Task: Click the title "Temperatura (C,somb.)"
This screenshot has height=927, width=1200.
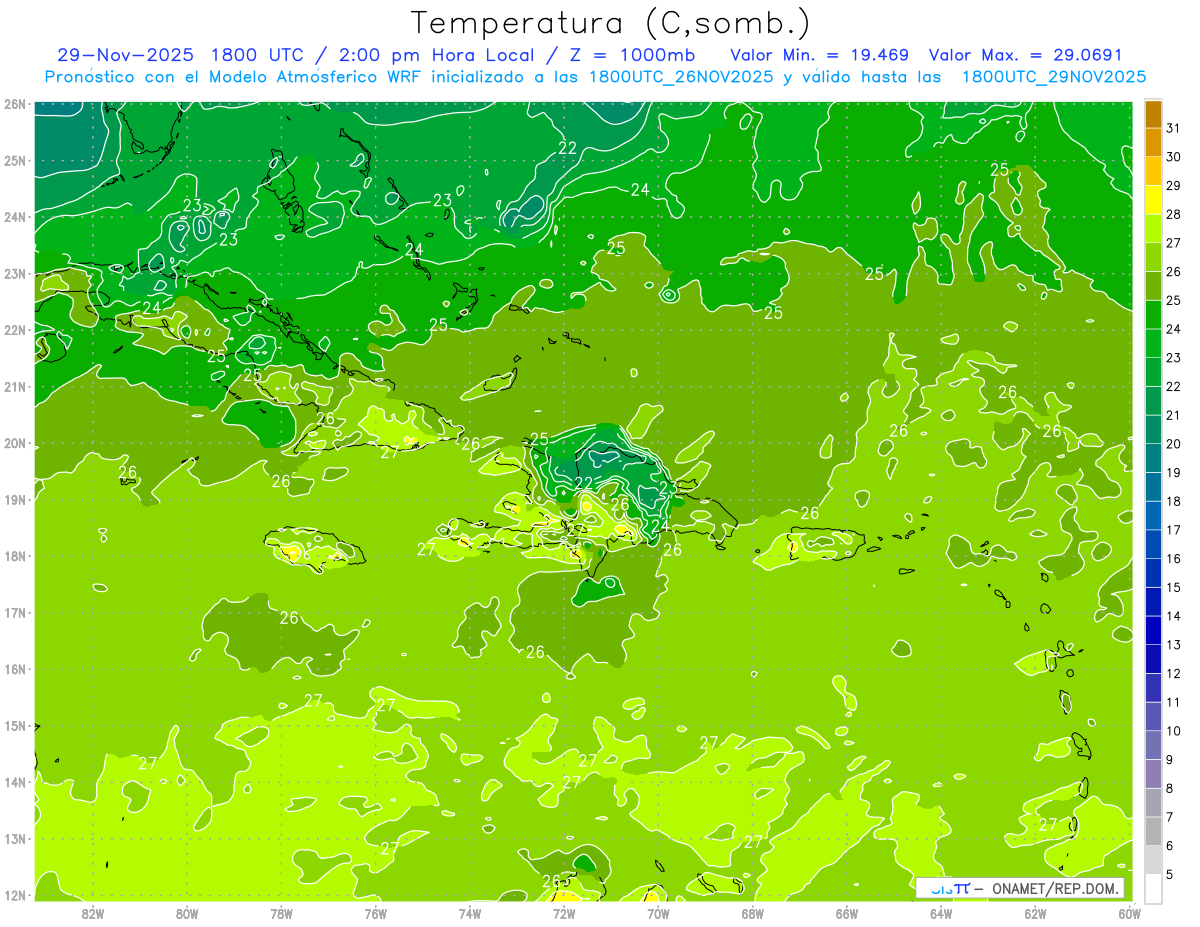Action: point(611,23)
